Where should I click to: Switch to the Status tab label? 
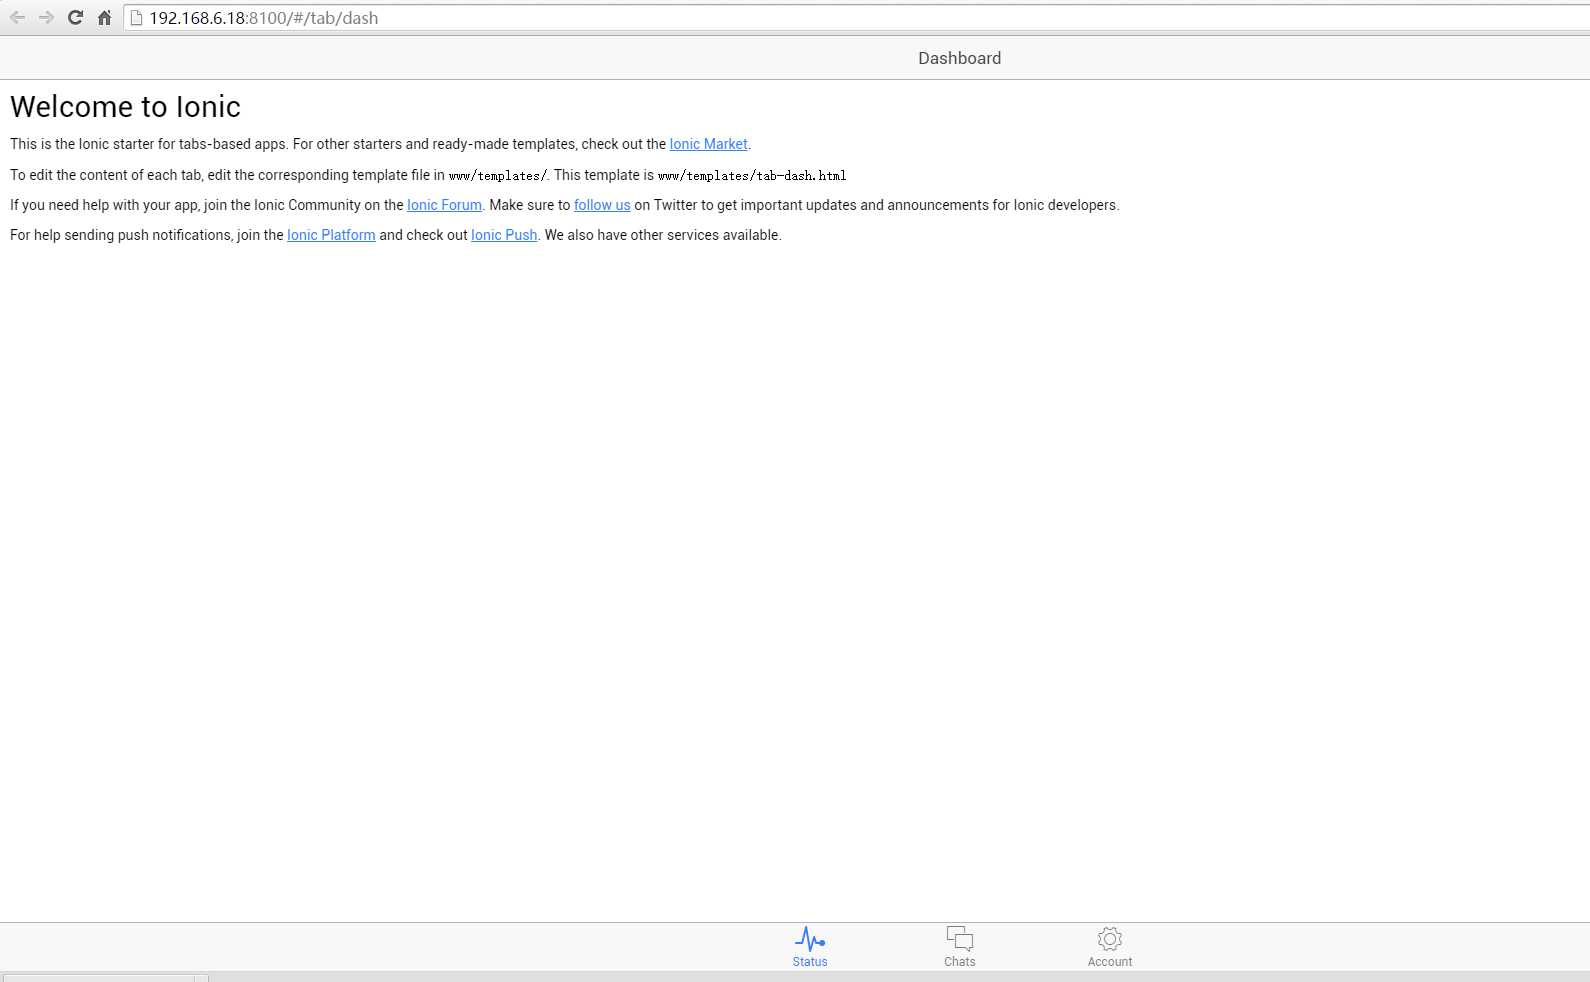(x=810, y=962)
